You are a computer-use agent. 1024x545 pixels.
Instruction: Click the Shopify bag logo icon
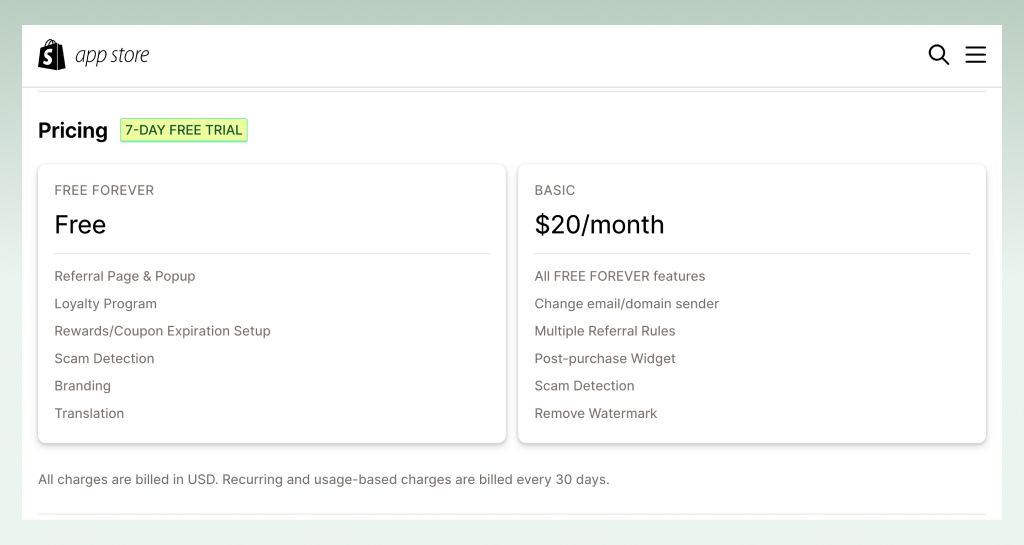(52, 55)
